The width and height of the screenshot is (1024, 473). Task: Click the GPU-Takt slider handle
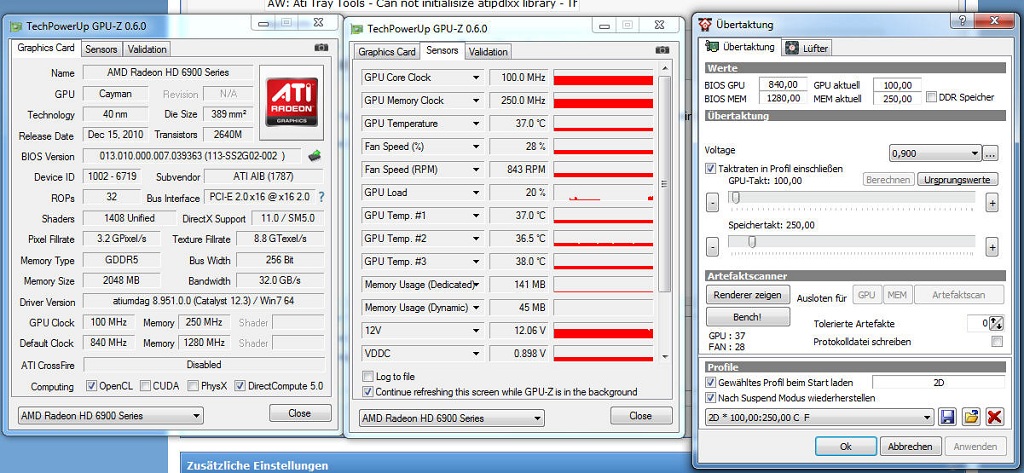tap(736, 198)
